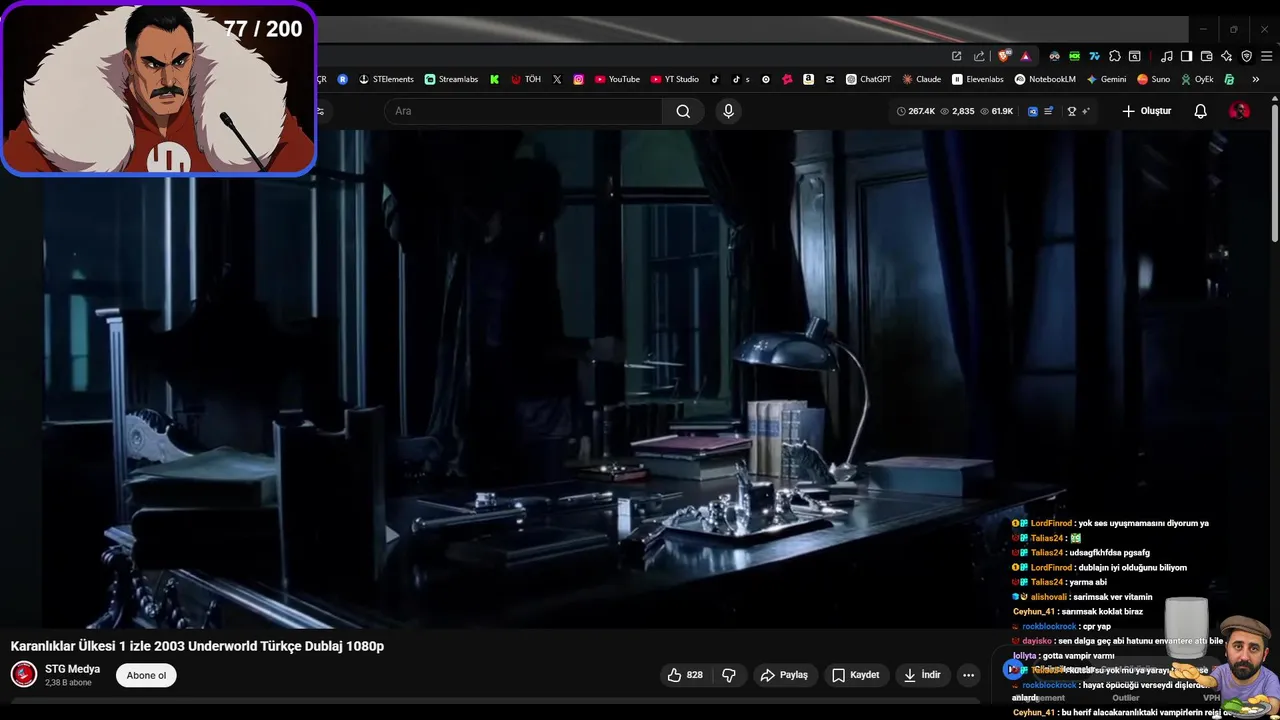The width and height of the screenshot is (1280, 720).
Task: Like the video with 828 likes
Action: 685,675
